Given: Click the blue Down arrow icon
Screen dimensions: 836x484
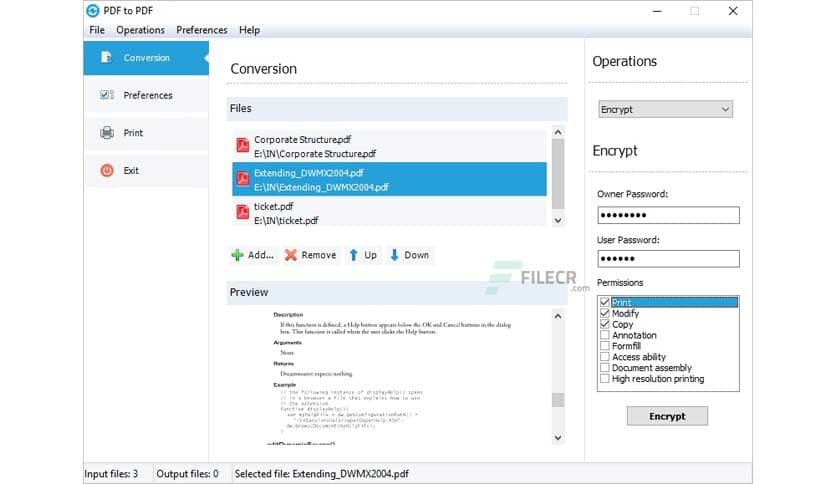Looking at the screenshot, I should pos(395,255).
